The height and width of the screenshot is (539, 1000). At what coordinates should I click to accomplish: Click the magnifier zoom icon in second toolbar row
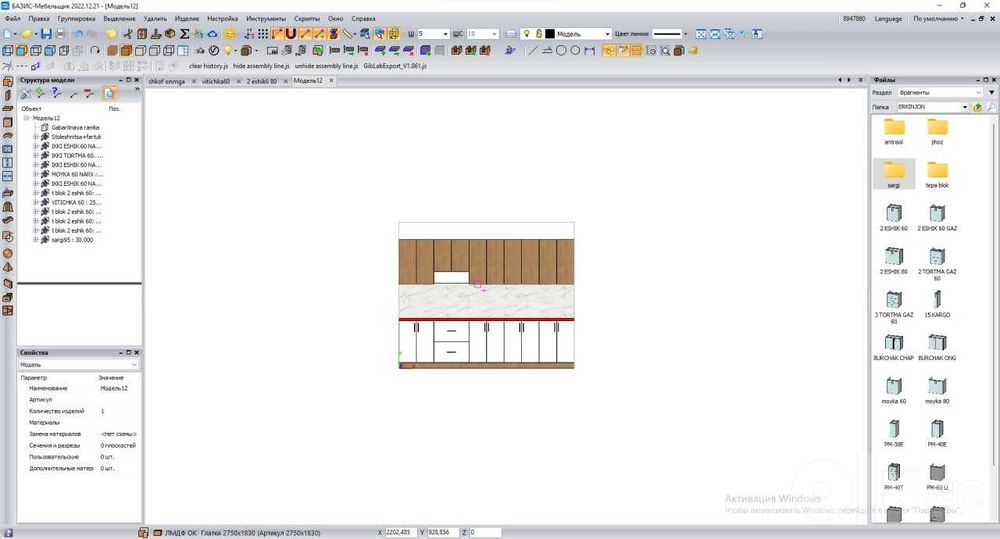(x=665, y=50)
